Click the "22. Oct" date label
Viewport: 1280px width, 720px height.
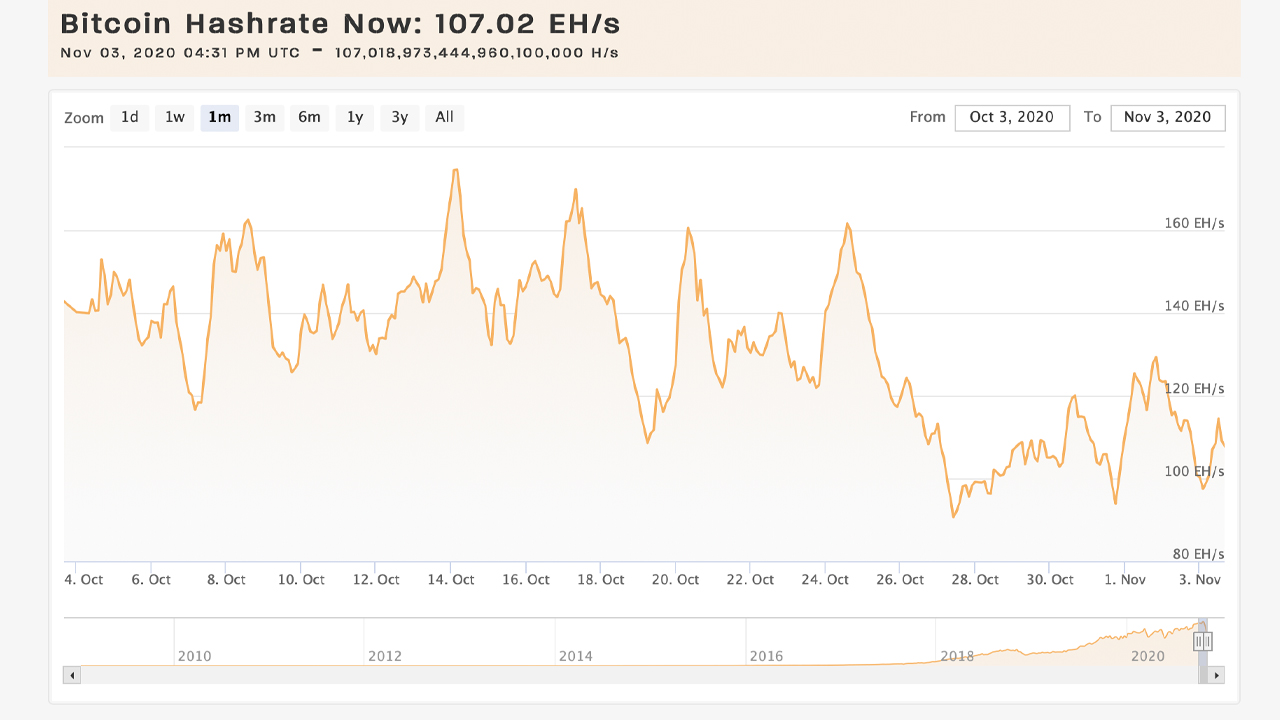pyautogui.click(x=751, y=579)
